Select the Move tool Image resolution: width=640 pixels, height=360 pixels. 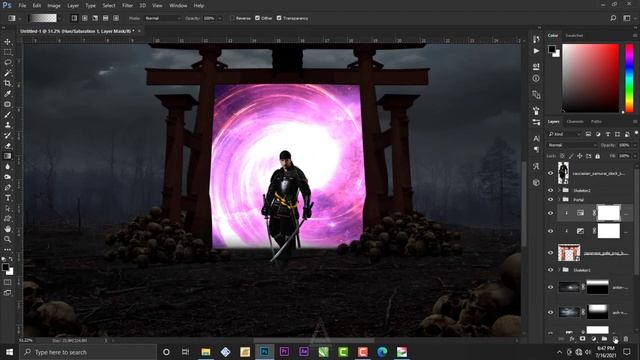pyautogui.click(x=7, y=42)
